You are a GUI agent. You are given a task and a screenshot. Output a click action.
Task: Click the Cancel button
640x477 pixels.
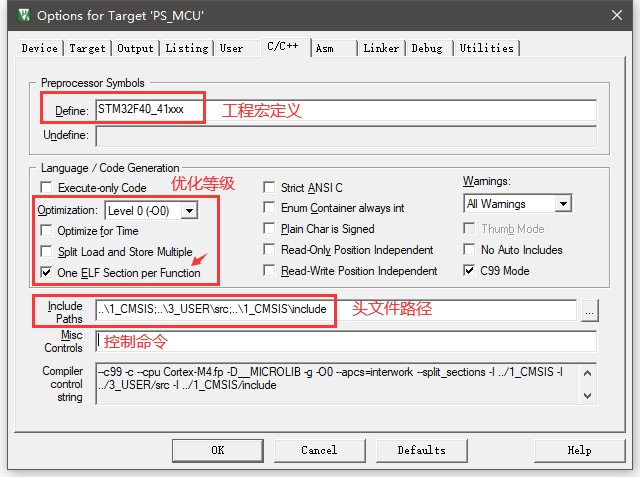click(x=320, y=450)
